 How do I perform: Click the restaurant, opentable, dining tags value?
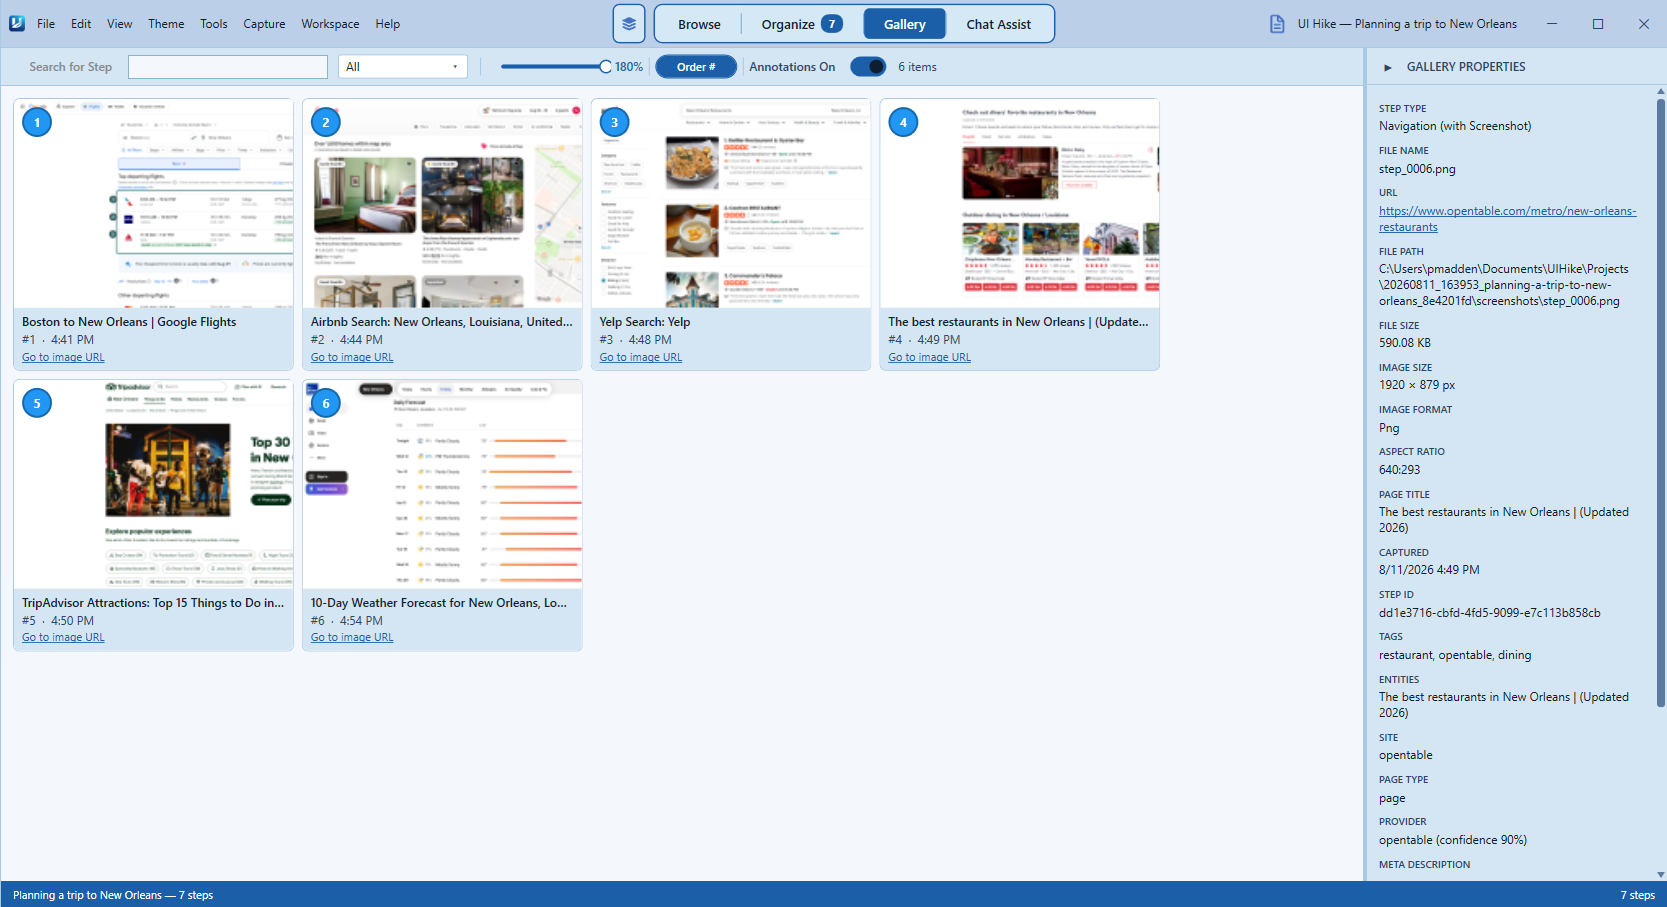tap(1455, 655)
